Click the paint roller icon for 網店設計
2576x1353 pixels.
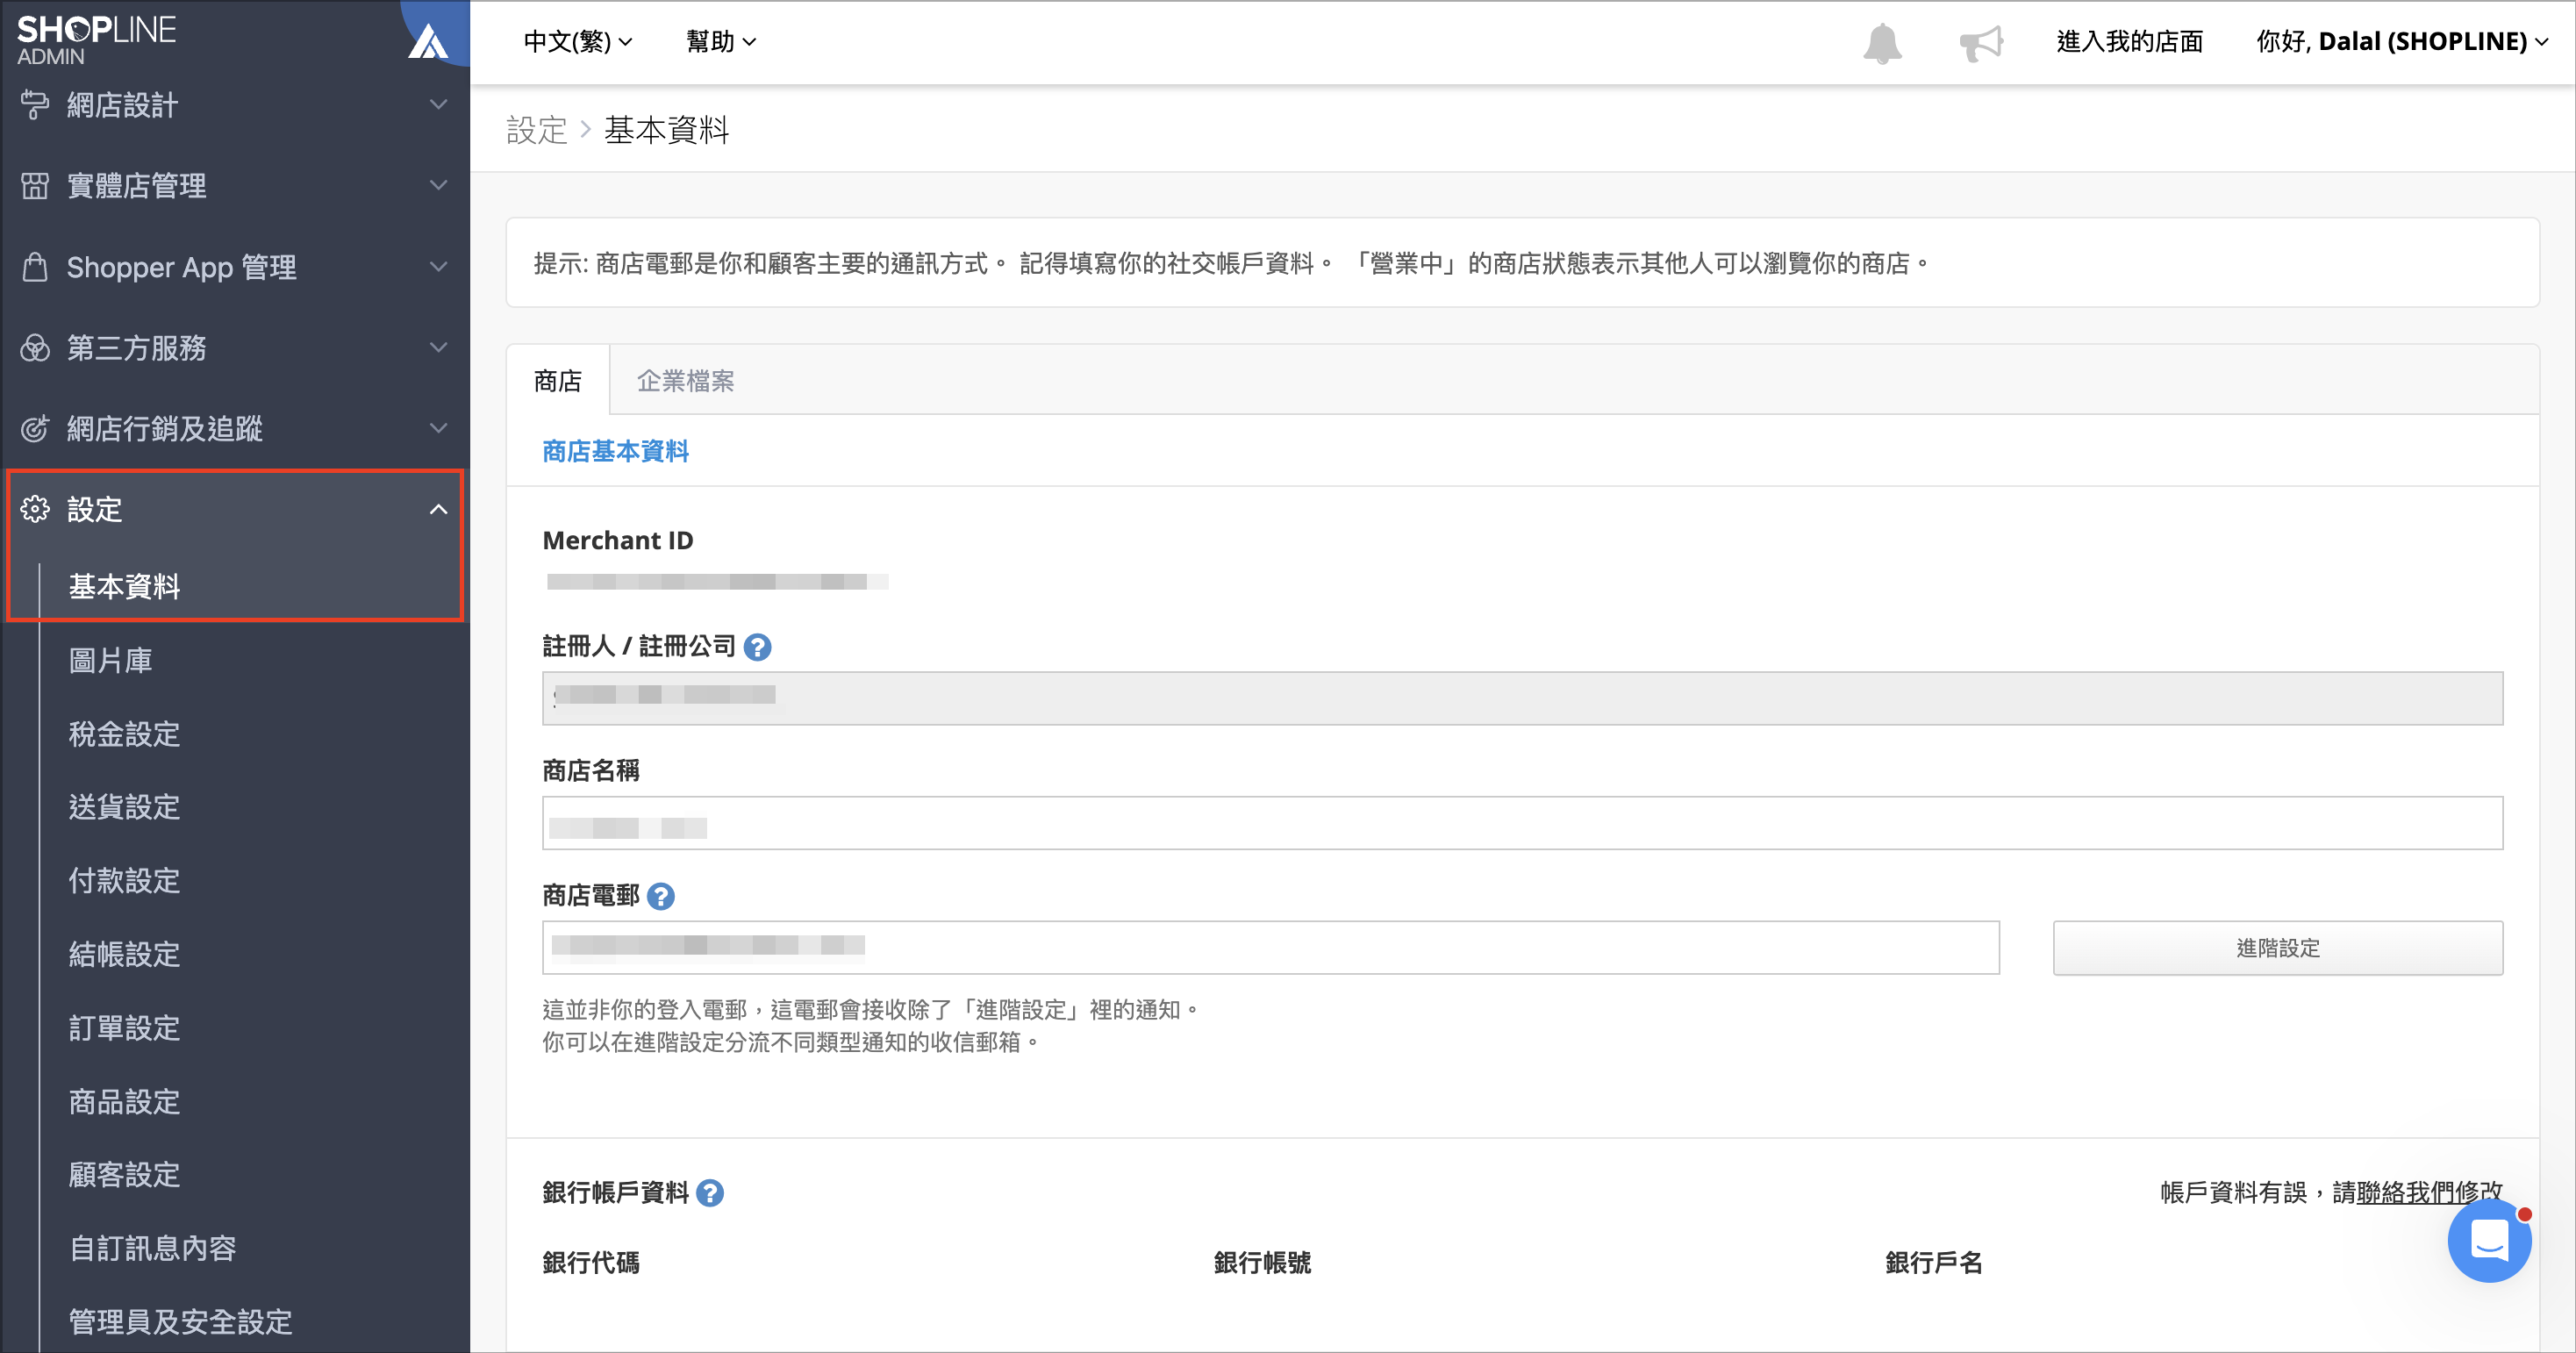coord(35,105)
